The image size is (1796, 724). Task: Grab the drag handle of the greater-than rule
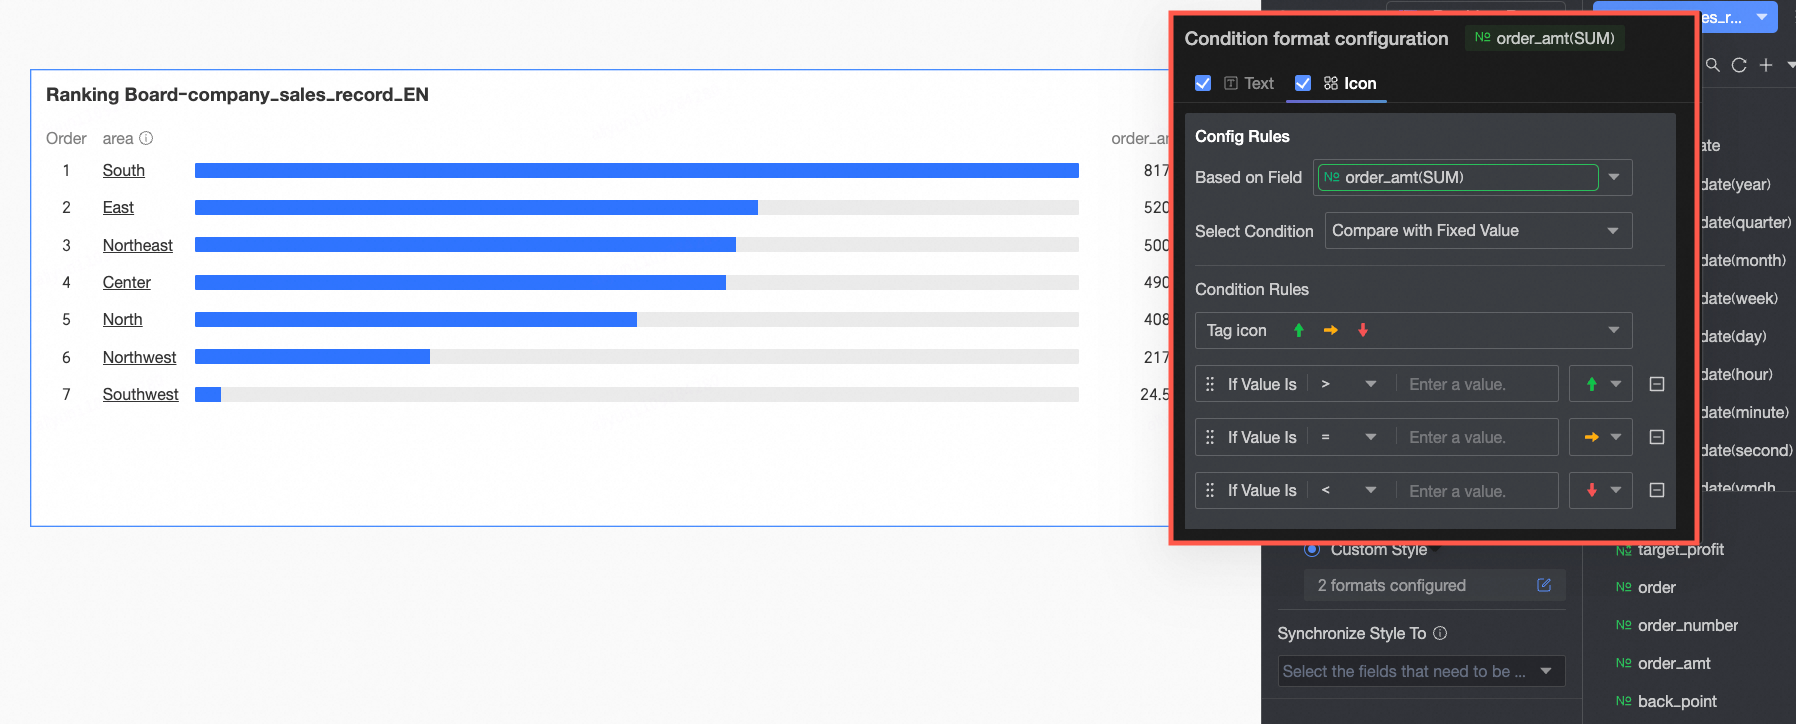[1210, 384]
